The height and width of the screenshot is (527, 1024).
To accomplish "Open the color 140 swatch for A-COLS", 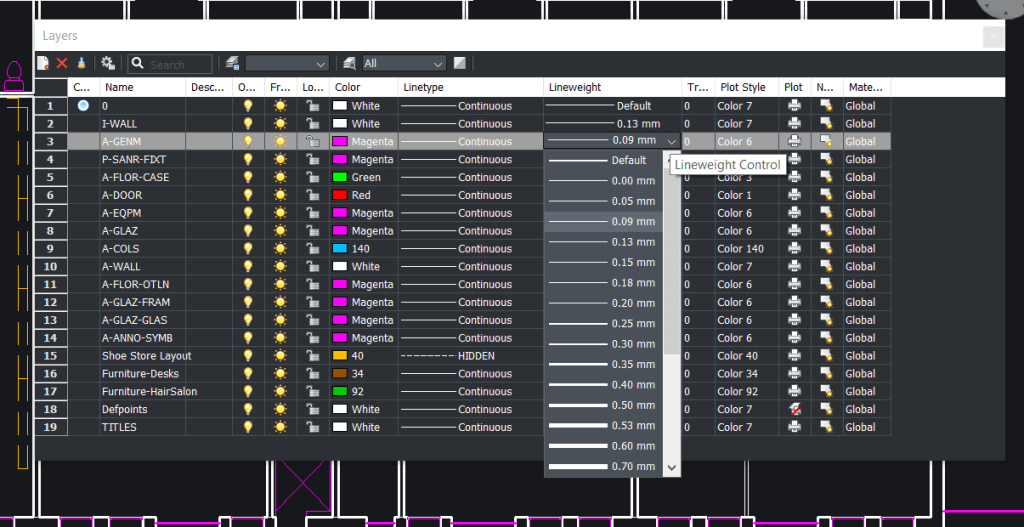I will 340,248.
